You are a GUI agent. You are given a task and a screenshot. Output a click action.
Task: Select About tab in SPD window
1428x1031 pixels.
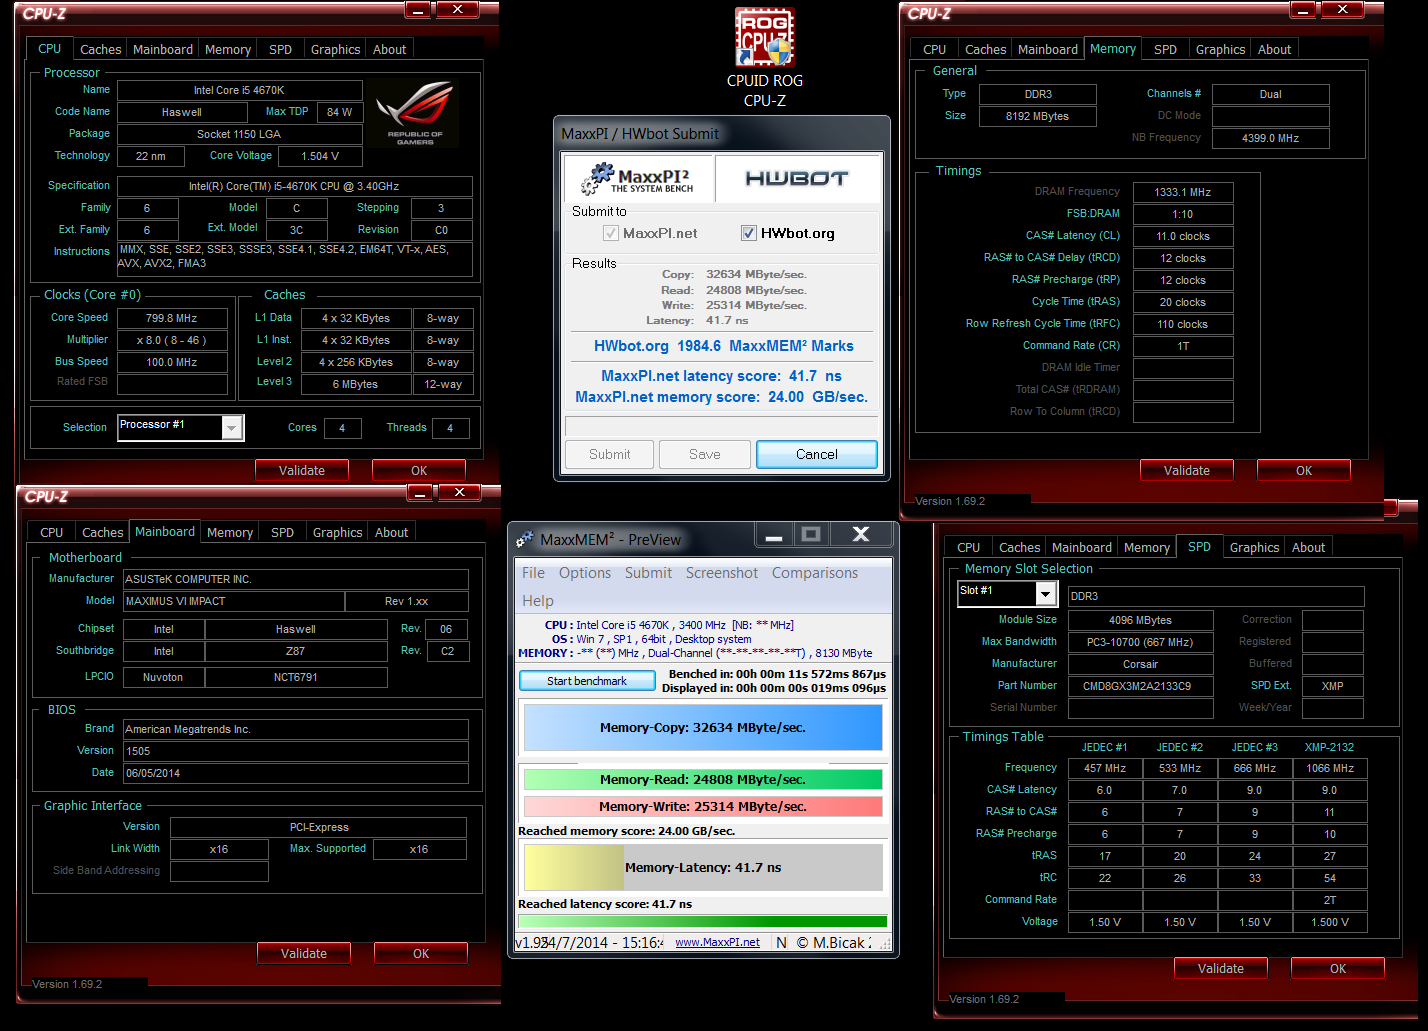[1308, 547]
